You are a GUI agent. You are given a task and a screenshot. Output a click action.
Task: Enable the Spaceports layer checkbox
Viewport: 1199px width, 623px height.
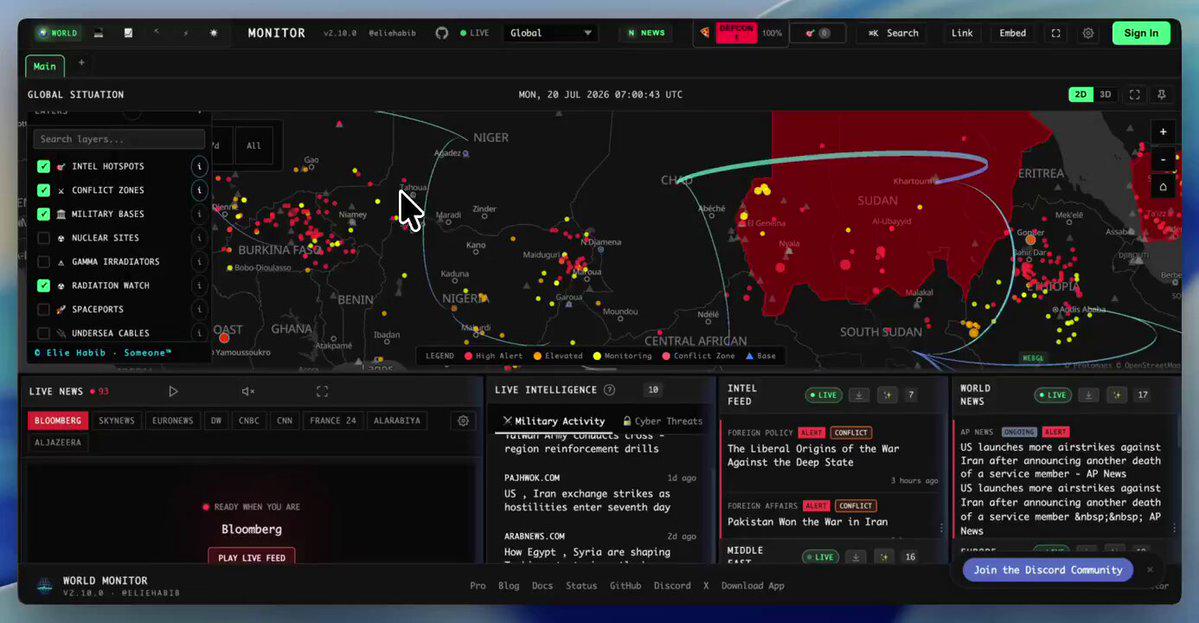click(x=44, y=309)
